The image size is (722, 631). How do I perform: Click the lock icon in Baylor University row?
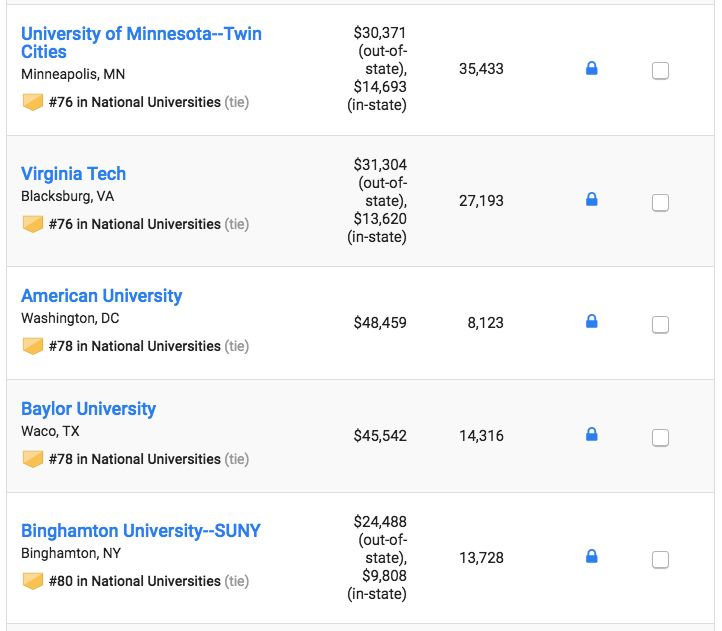(591, 435)
